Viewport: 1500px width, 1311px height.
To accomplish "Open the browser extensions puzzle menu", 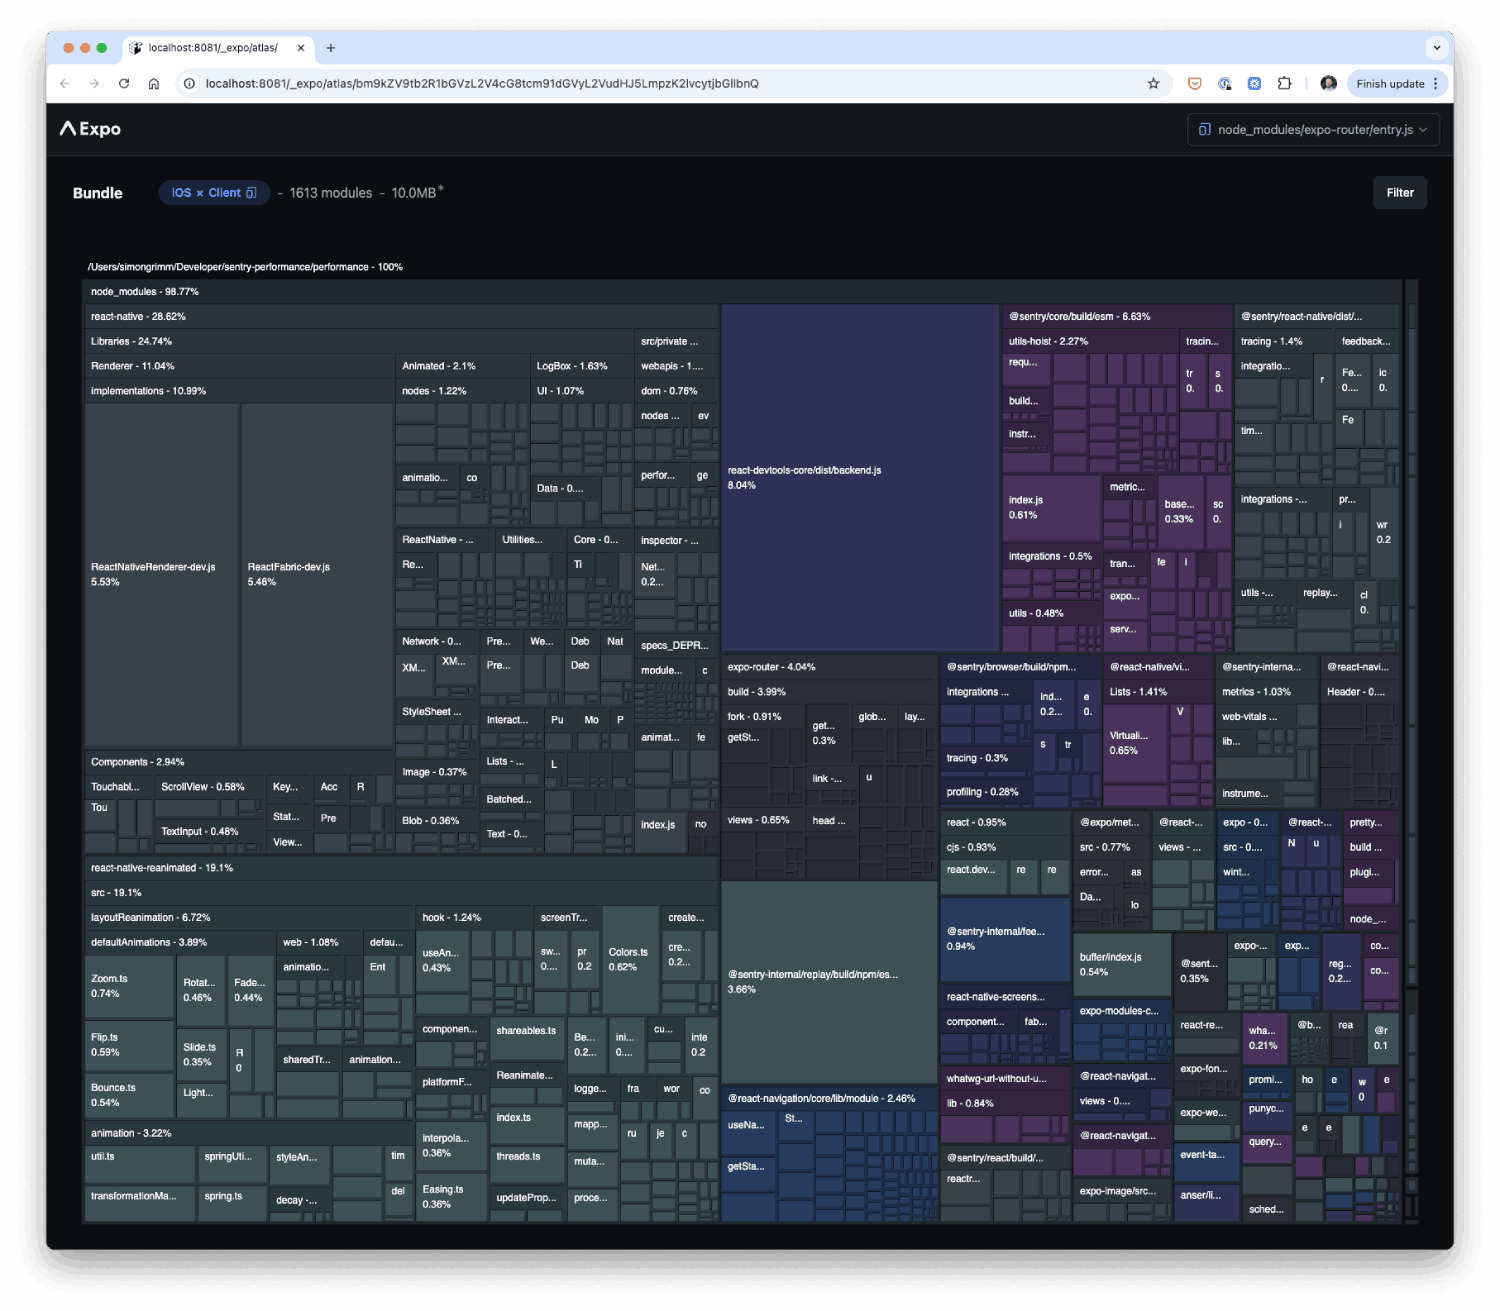I will point(1284,84).
